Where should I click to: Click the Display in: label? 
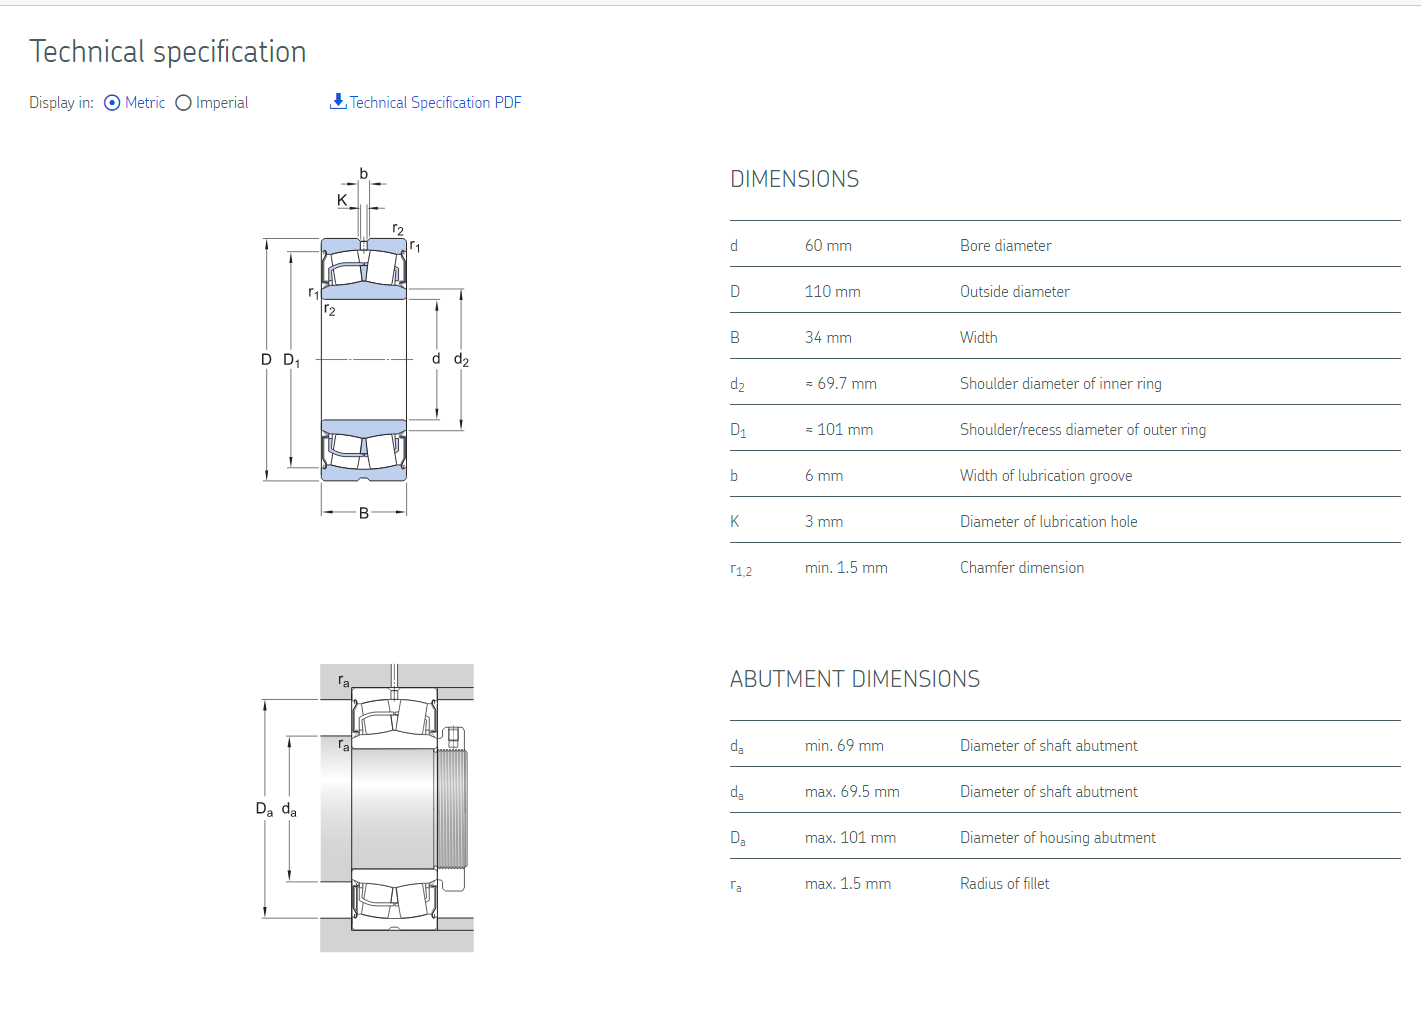tap(61, 103)
